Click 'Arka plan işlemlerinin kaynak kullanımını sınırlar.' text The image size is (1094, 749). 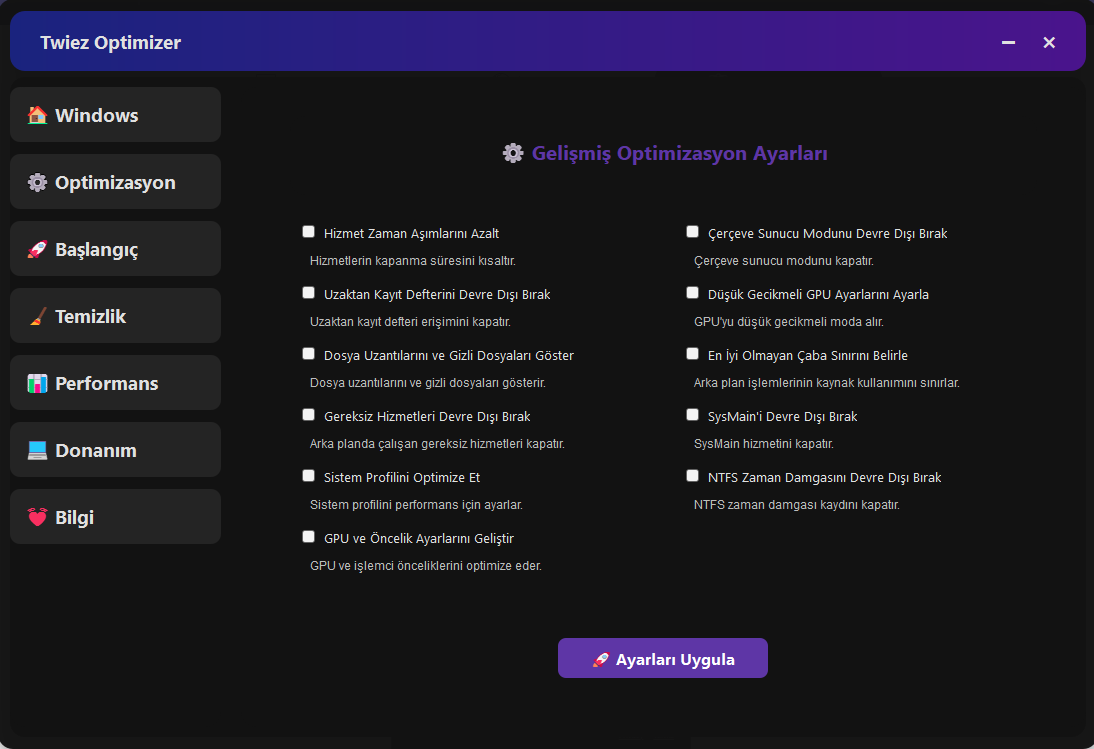(x=827, y=383)
